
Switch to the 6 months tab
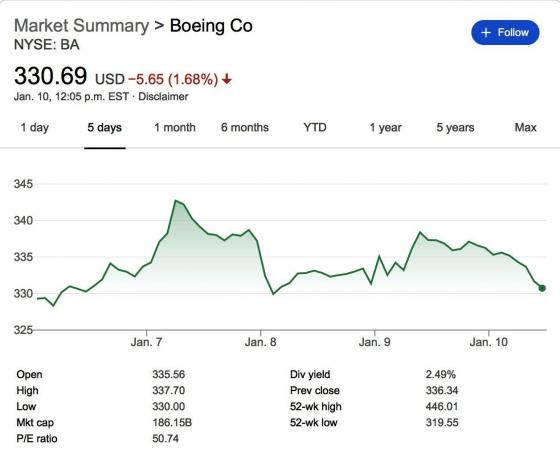(x=245, y=127)
